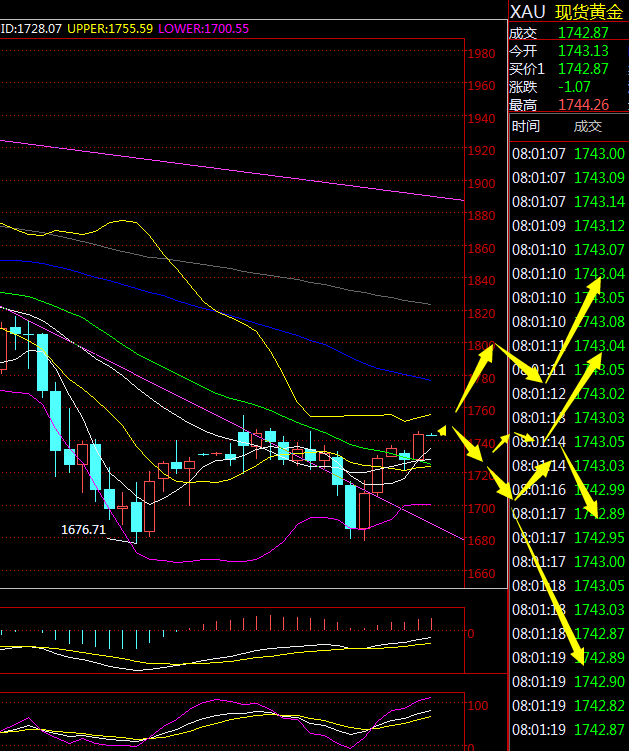This screenshot has width=629, height=751.
Task: Select the tick price 1742.99
Action: [x=599, y=489]
